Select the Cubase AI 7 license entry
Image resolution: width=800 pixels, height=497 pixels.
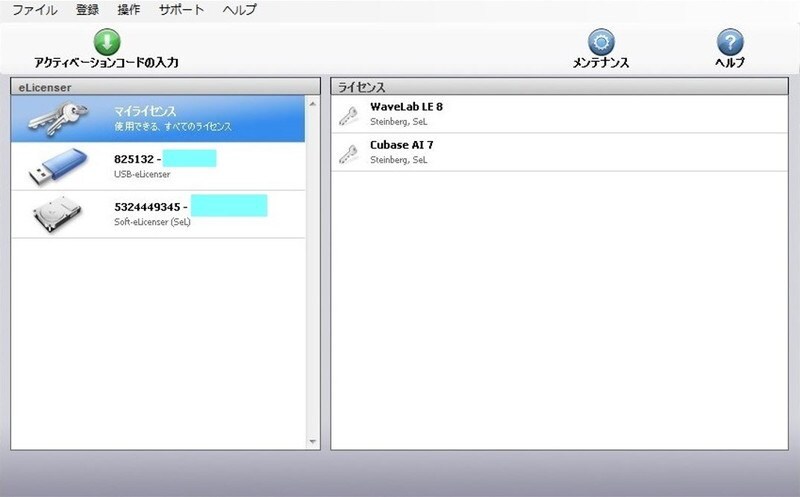[560, 152]
